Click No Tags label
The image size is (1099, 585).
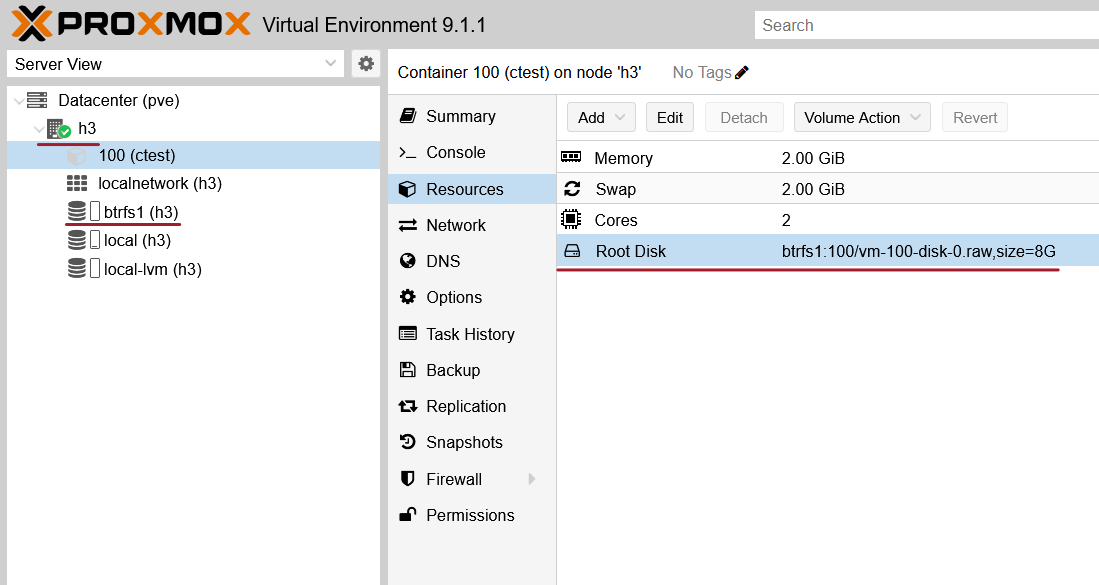point(702,72)
